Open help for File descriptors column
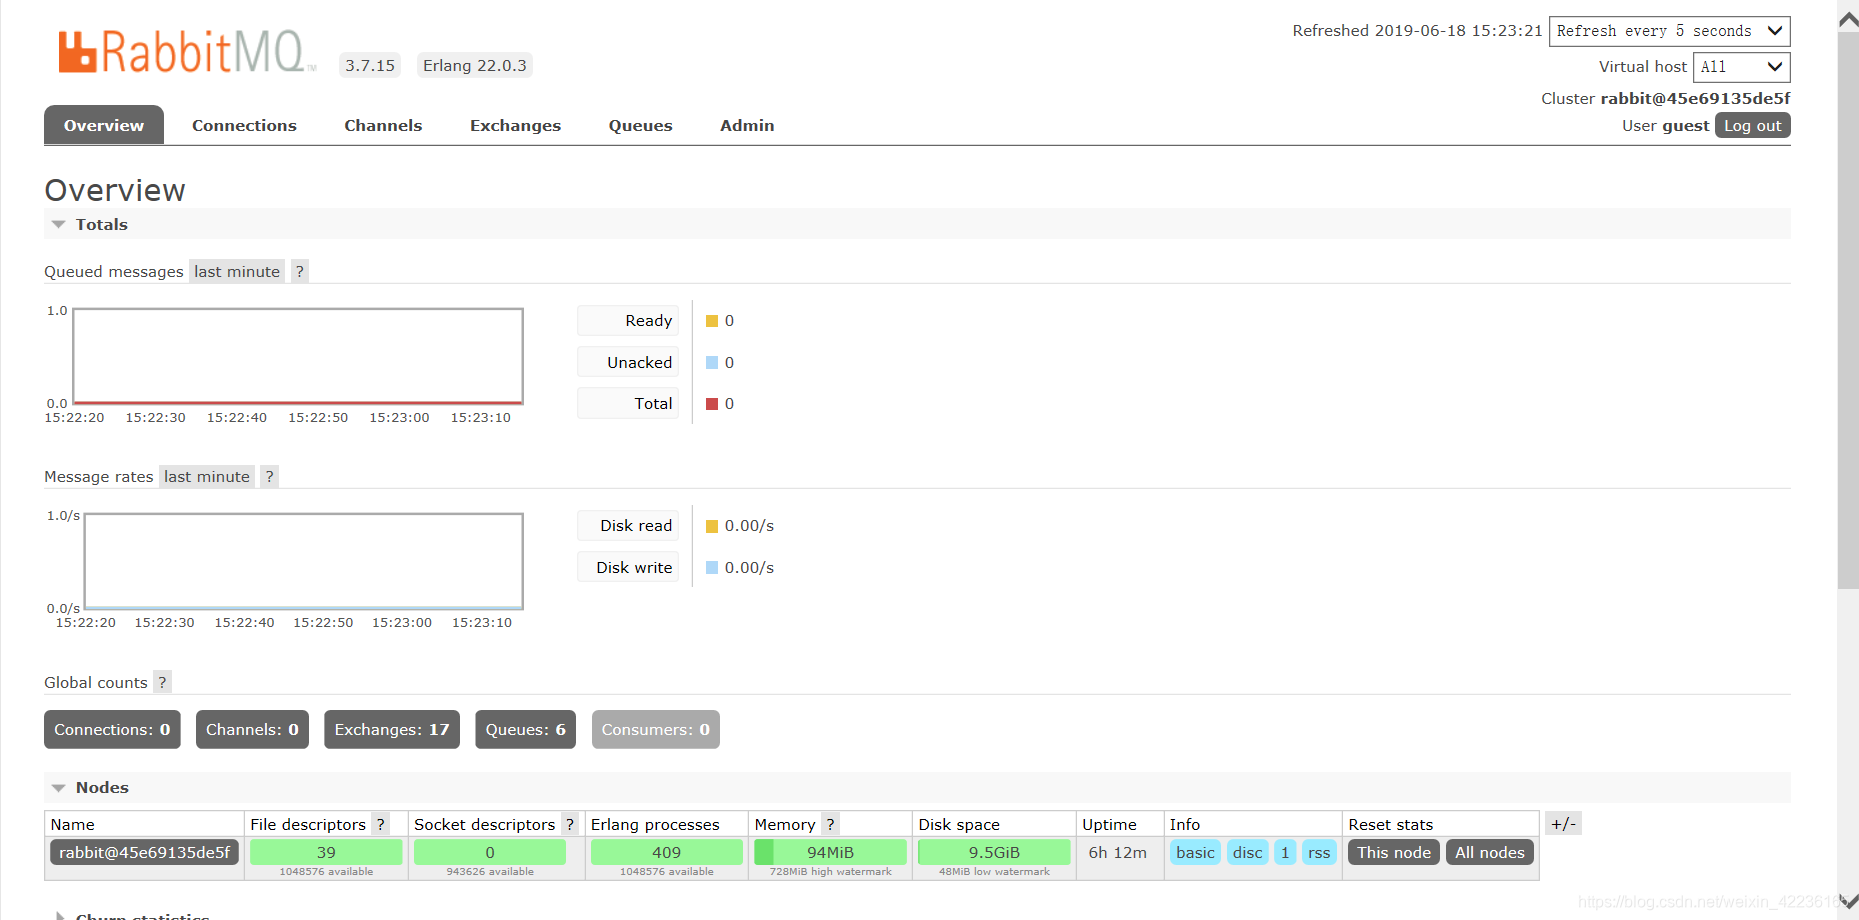 point(380,824)
